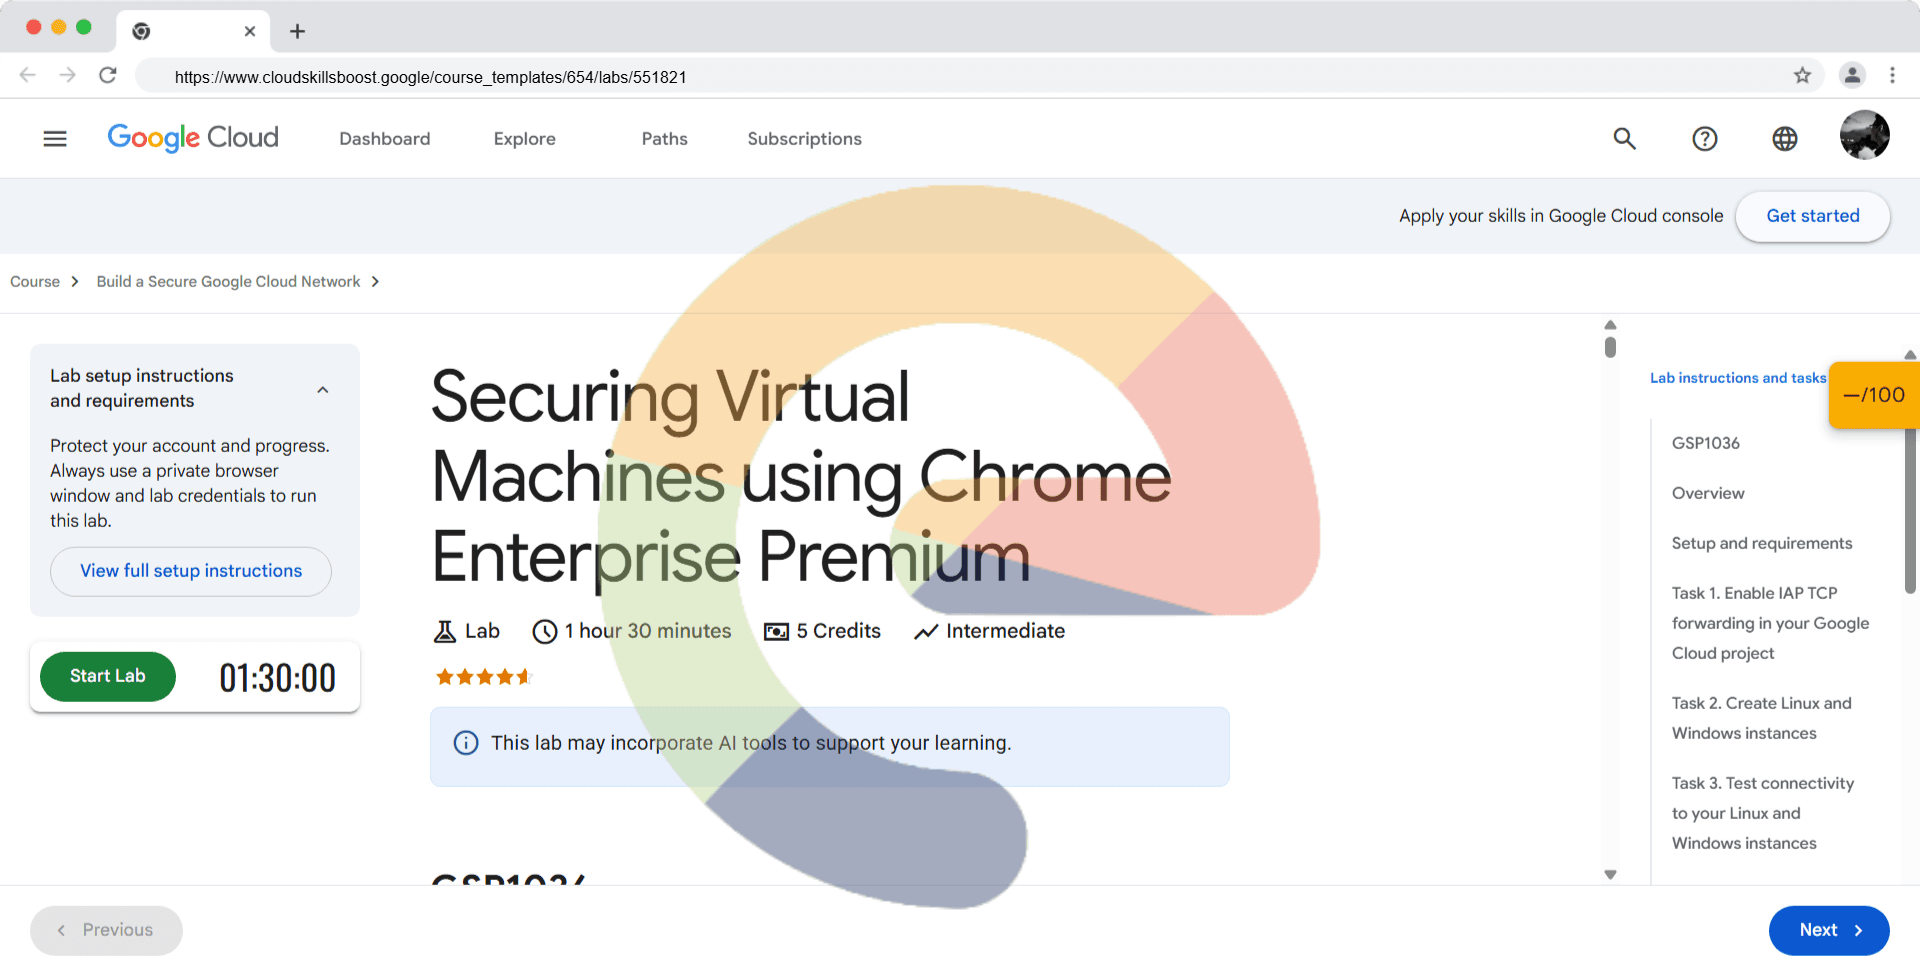Open the help question mark icon
1920x975 pixels.
[x=1704, y=139]
